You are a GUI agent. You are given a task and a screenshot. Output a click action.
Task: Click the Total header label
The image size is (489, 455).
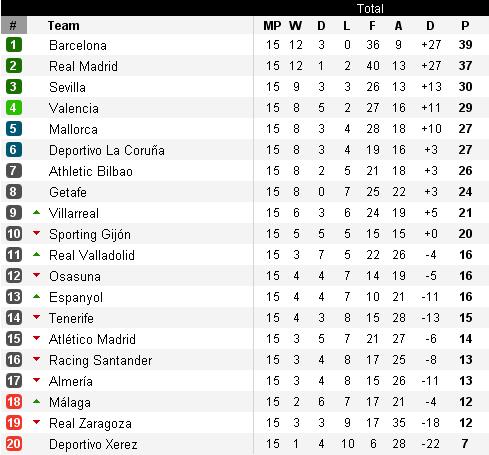[370, 8]
